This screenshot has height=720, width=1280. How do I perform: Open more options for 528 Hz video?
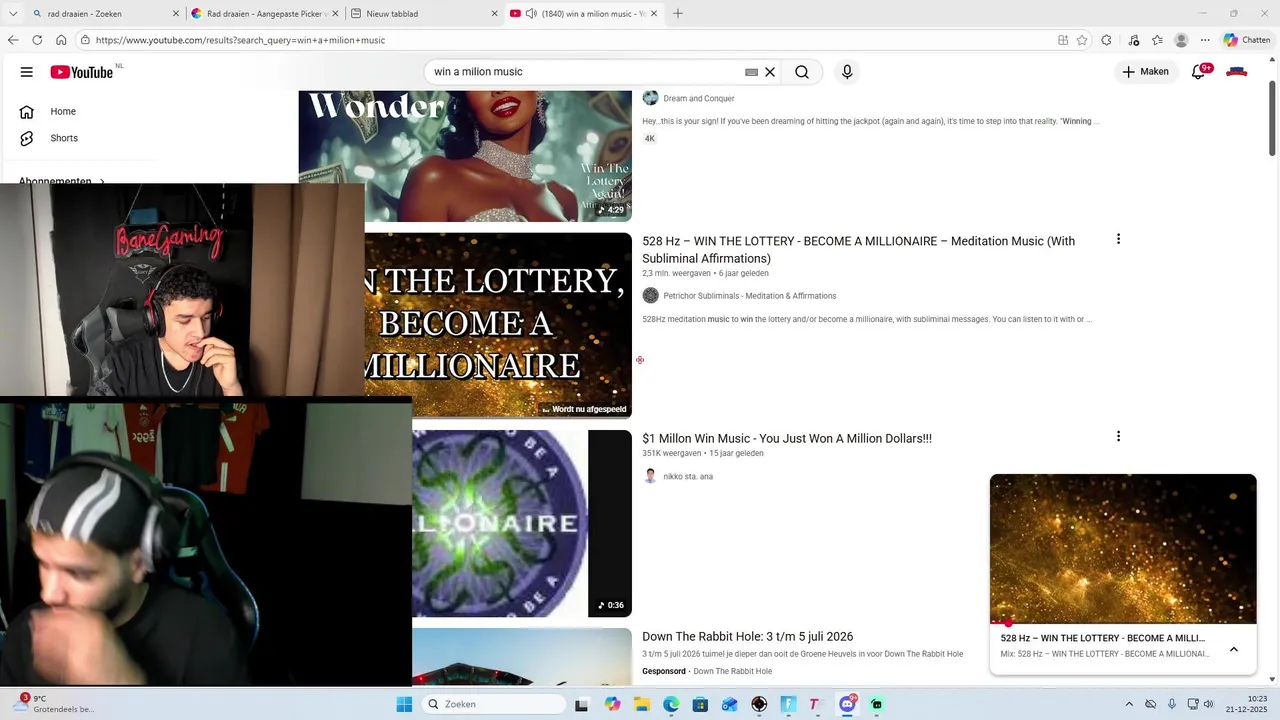click(1118, 239)
